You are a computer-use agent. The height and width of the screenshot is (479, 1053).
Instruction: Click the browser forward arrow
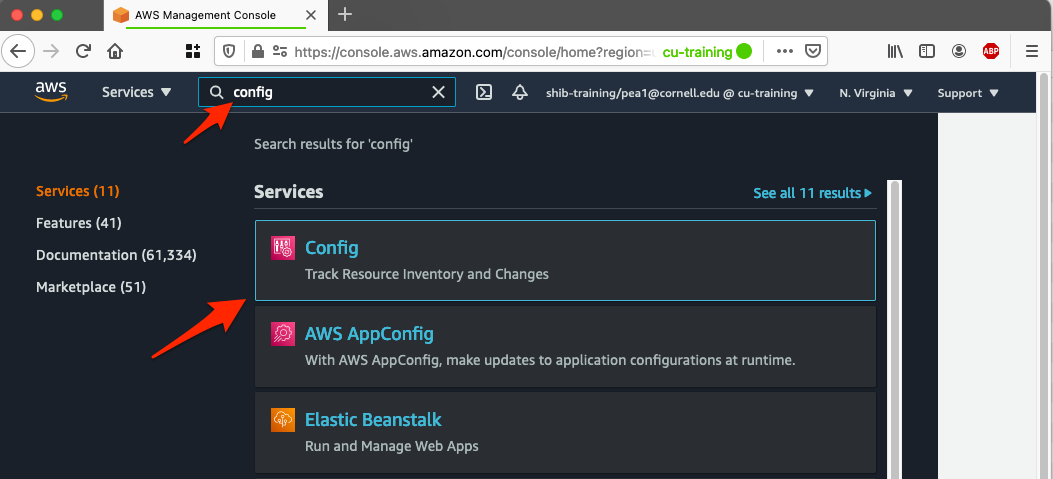51,51
